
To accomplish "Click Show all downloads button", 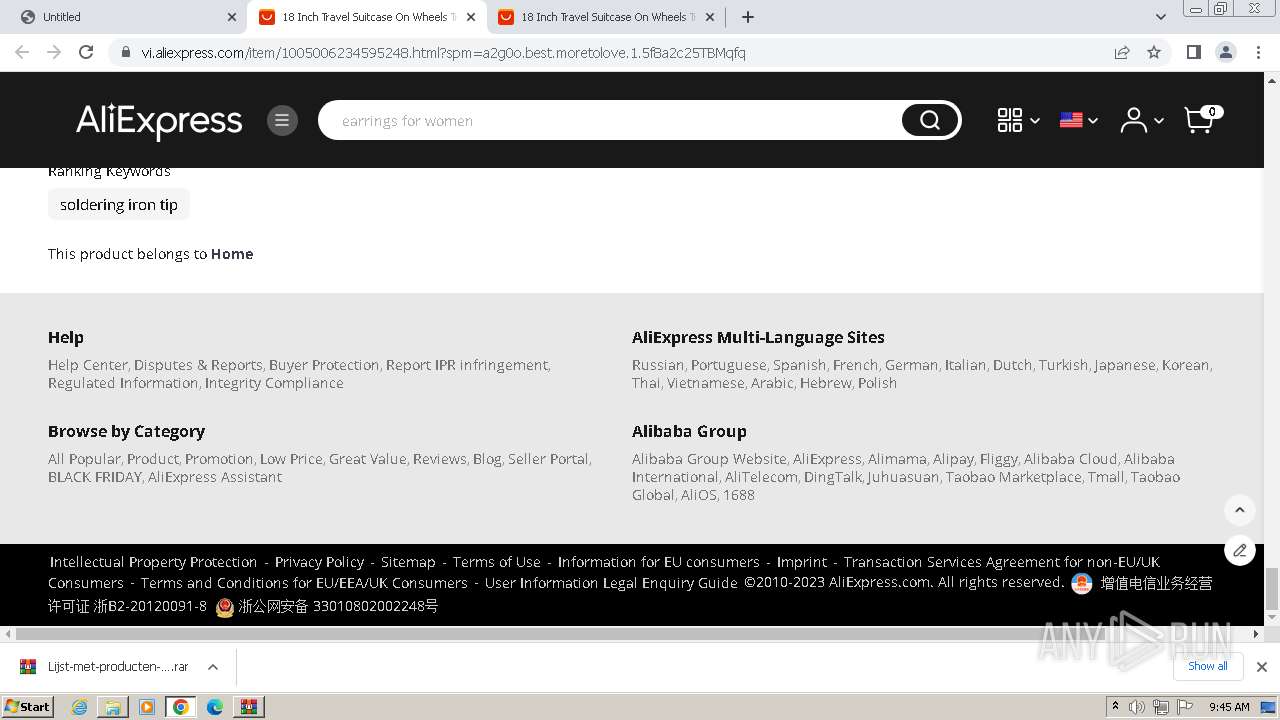I will (1207, 666).
